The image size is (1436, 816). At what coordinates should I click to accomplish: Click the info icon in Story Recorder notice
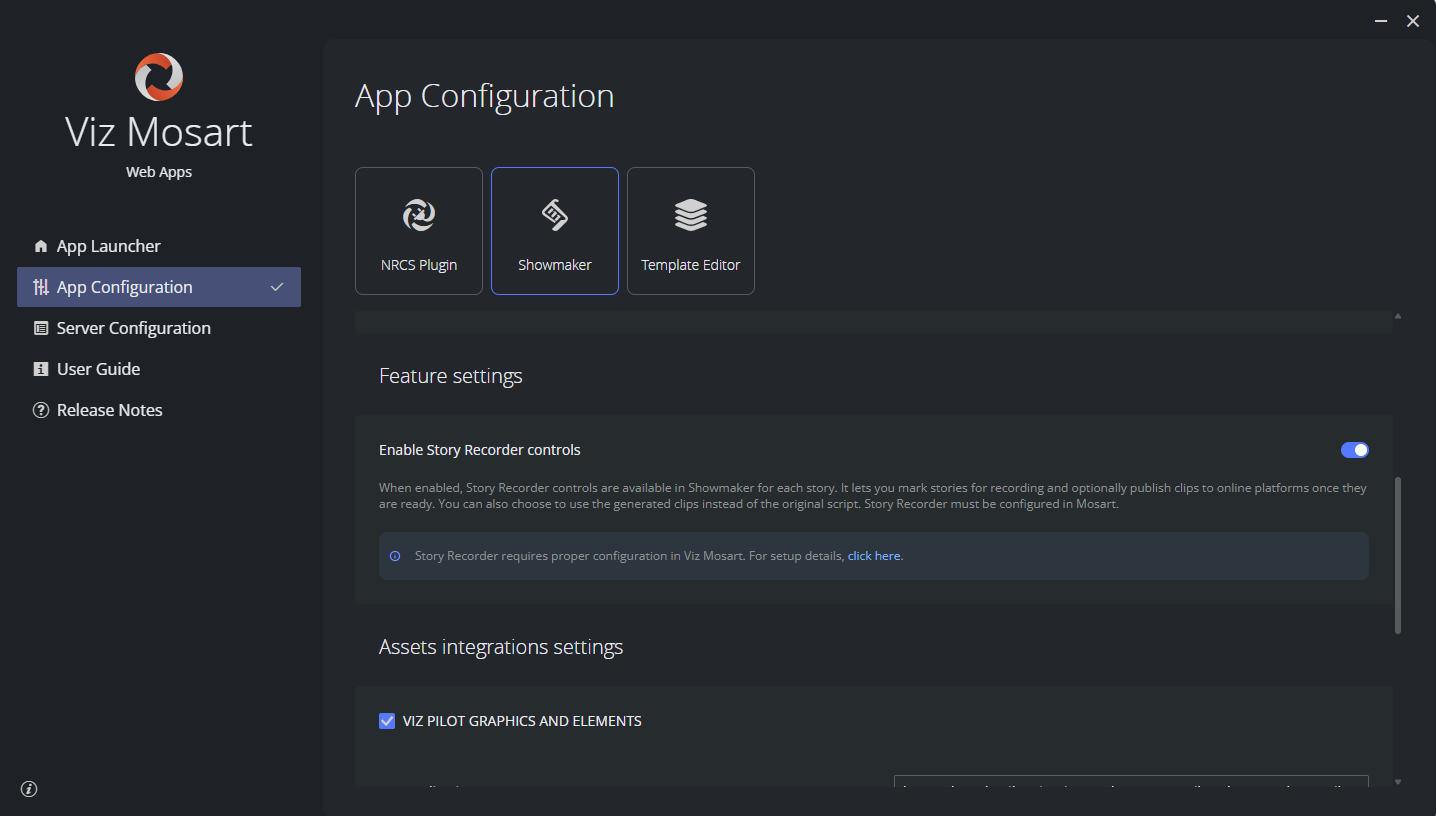[395, 556]
